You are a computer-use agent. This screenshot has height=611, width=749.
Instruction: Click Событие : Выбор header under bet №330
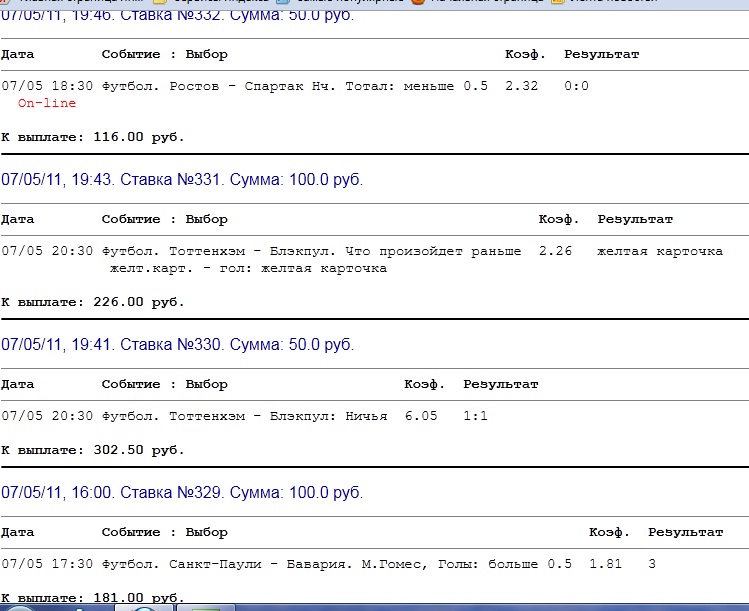(x=164, y=384)
